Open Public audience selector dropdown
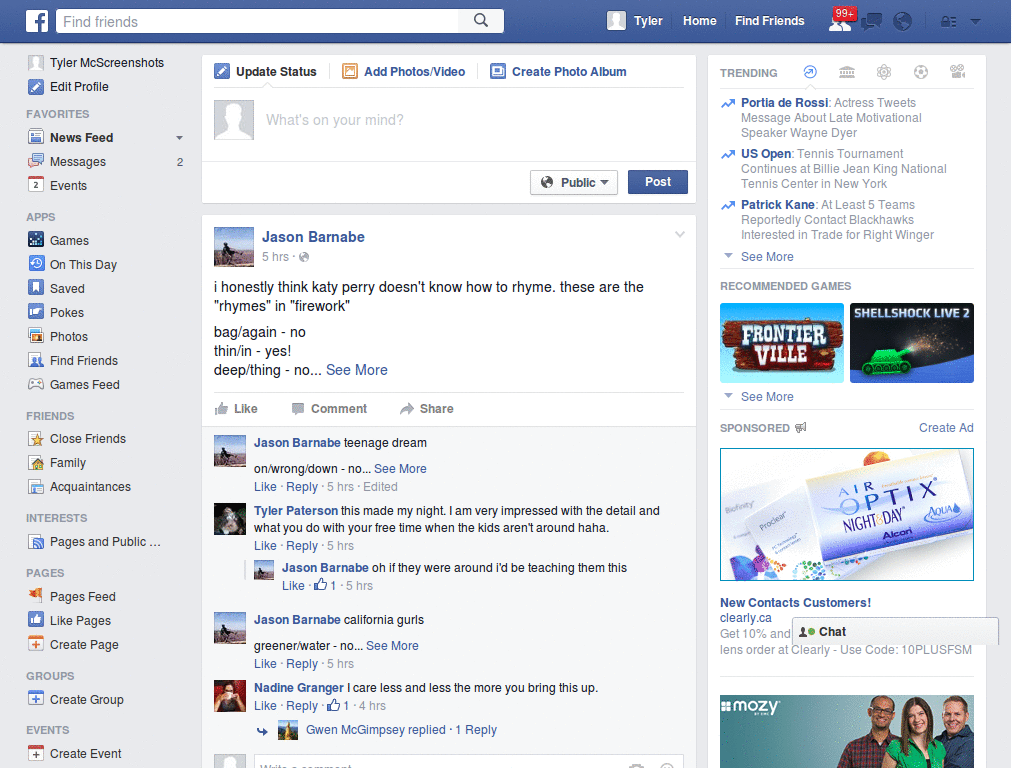 click(x=573, y=182)
